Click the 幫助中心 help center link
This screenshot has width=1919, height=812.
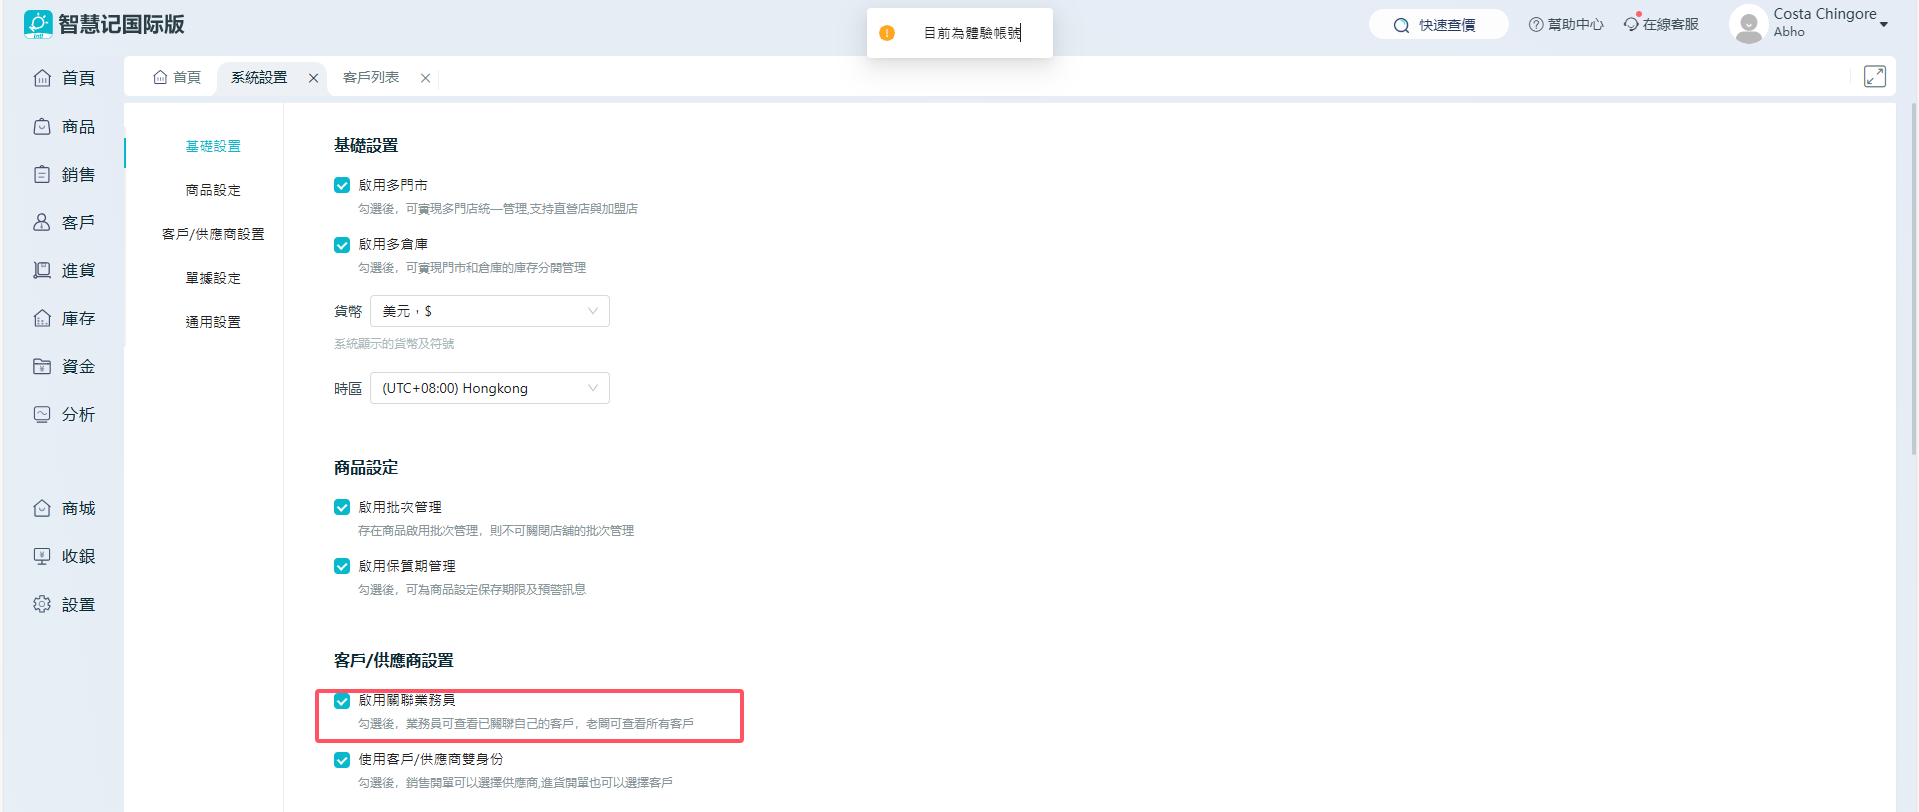[x=1566, y=25]
